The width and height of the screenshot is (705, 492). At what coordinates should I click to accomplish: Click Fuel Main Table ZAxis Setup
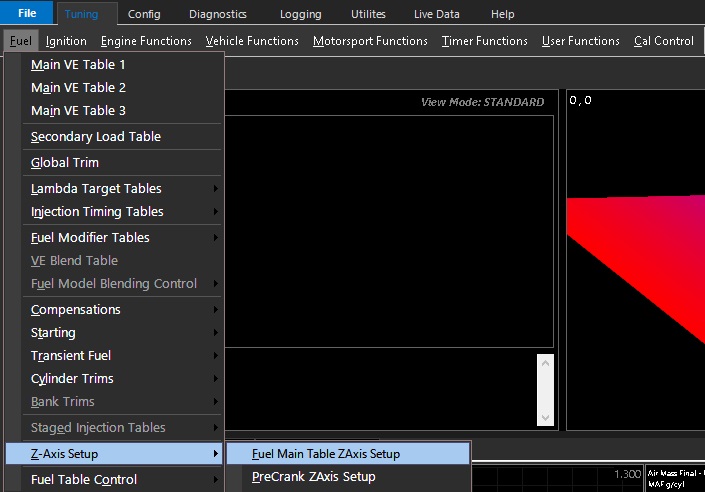click(326, 454)
